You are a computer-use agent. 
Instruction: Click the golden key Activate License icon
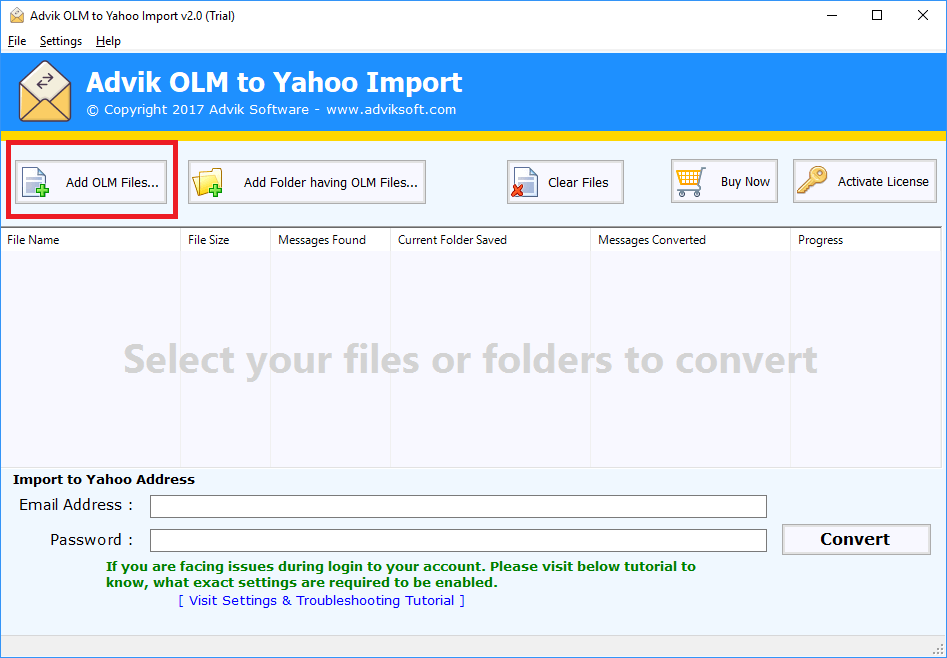[812, 181]
